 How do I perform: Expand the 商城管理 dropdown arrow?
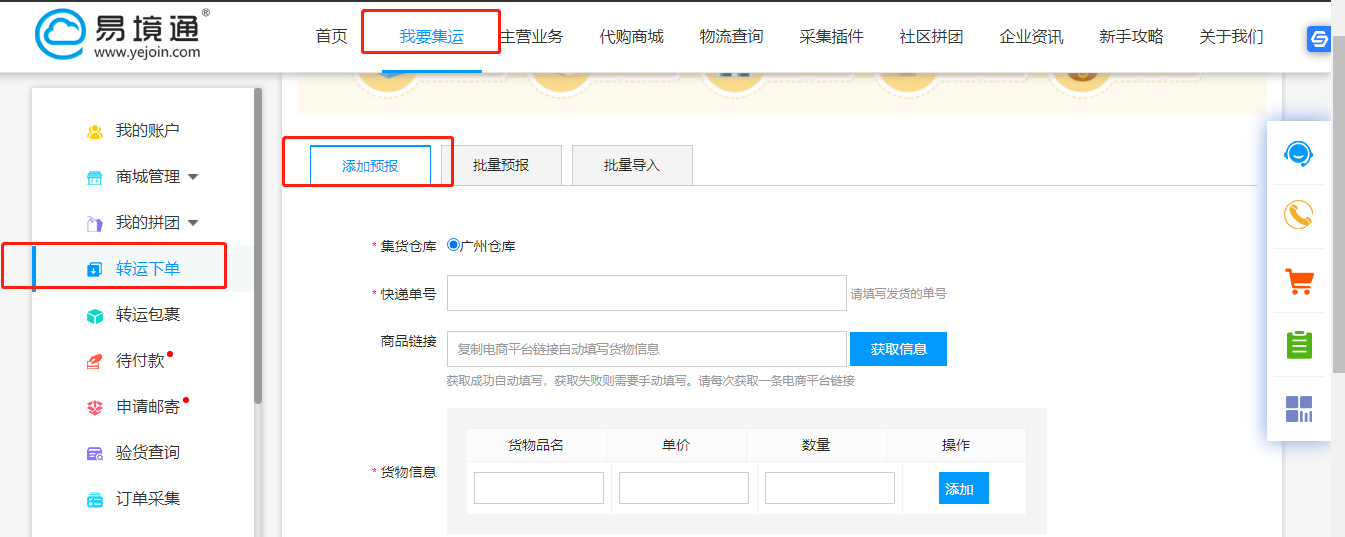[x=193, y=177]
